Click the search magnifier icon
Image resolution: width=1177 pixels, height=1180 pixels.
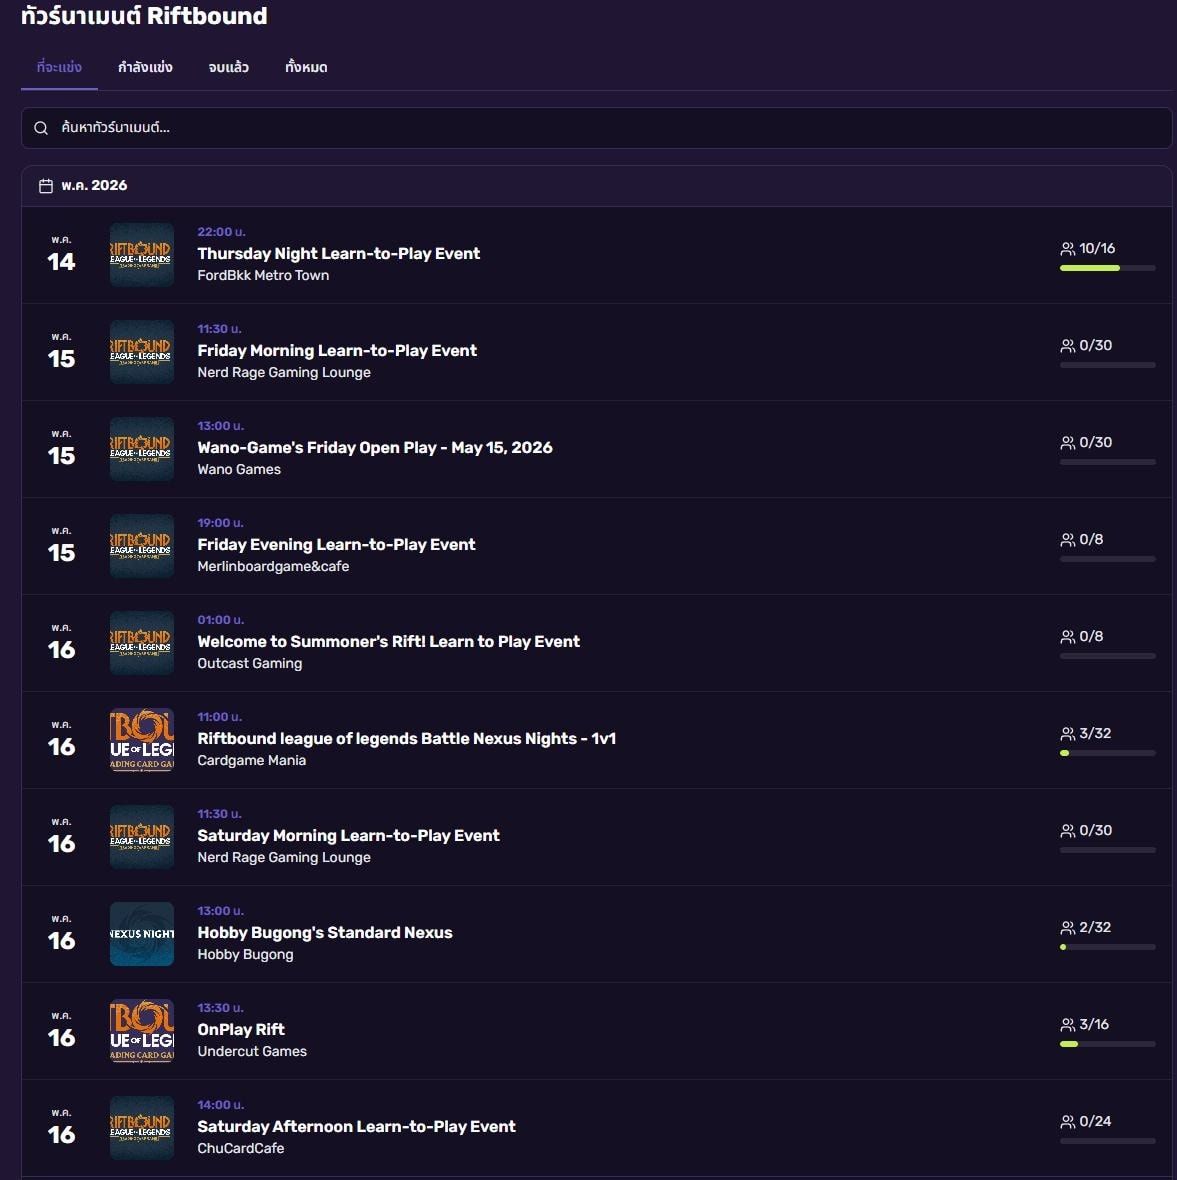coord(41,128)
